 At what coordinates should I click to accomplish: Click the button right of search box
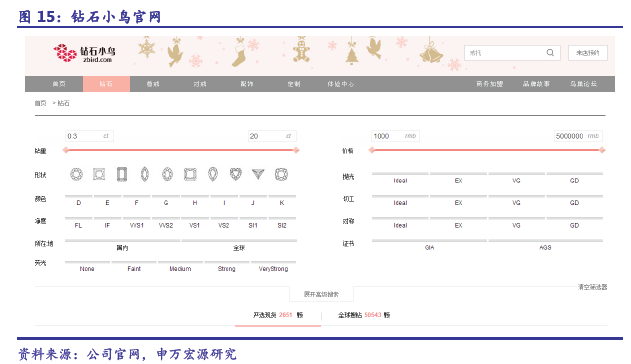(588, 53)
